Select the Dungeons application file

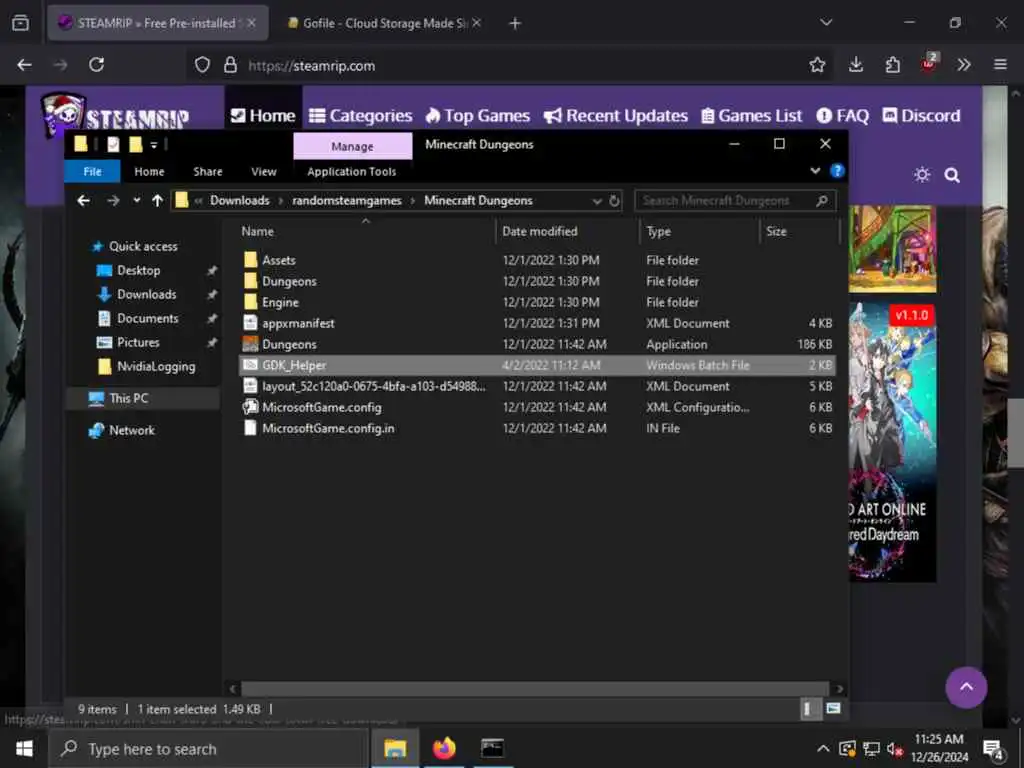coord(537,344)
